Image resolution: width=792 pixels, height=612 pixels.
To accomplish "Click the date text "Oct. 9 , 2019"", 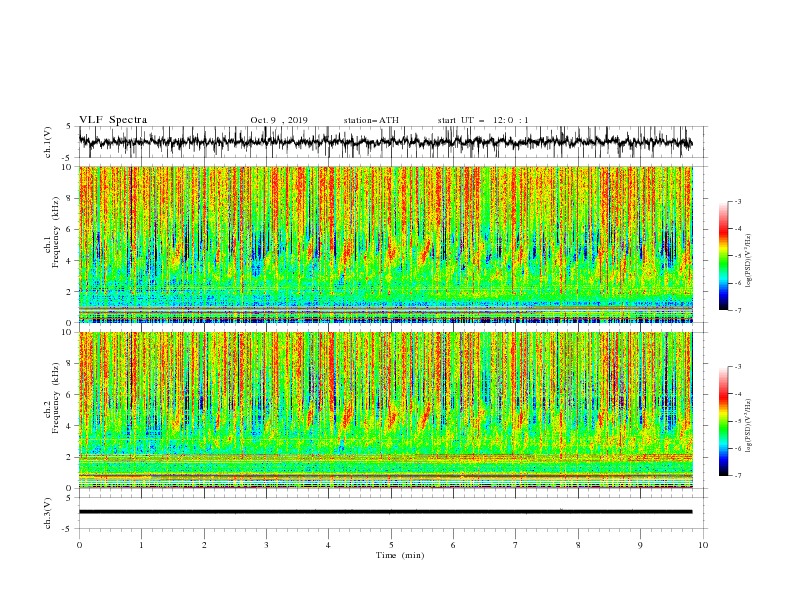I will pyautogui.click(x=279, y=120).
